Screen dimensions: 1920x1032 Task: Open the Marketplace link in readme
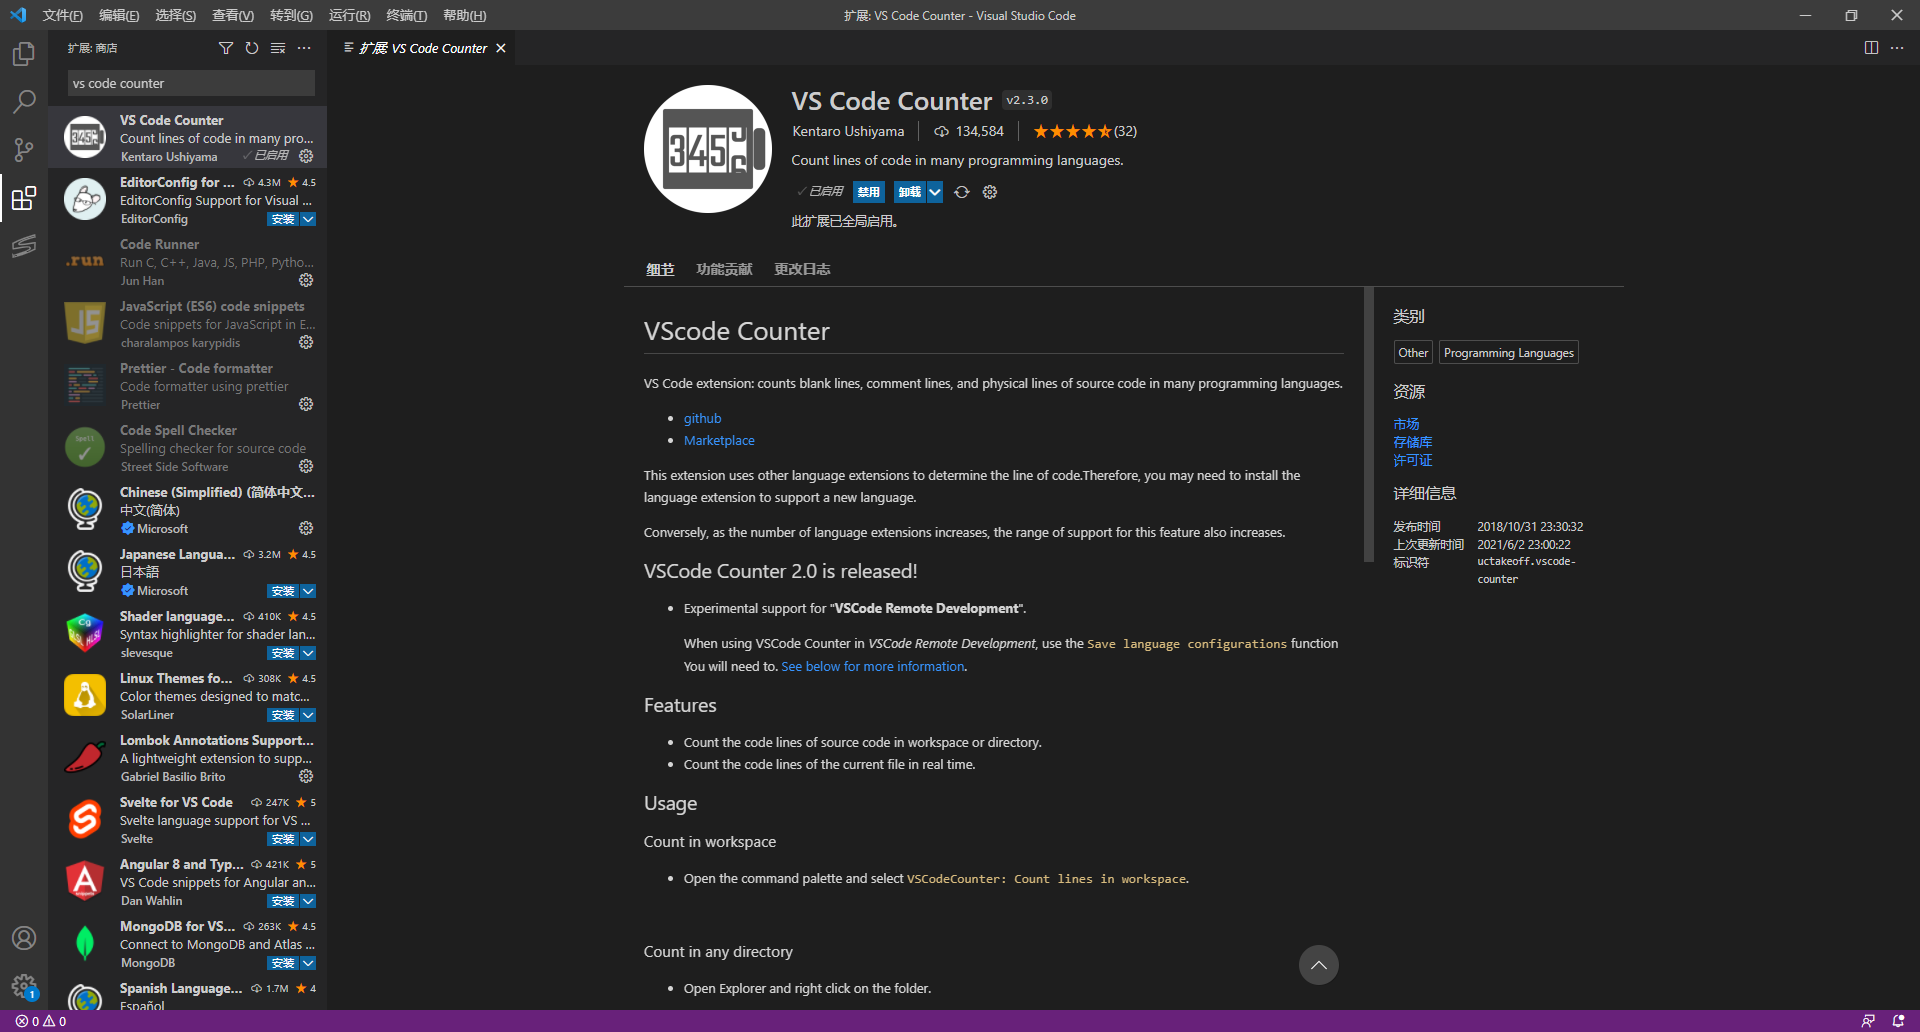click(x=719, y=440)
